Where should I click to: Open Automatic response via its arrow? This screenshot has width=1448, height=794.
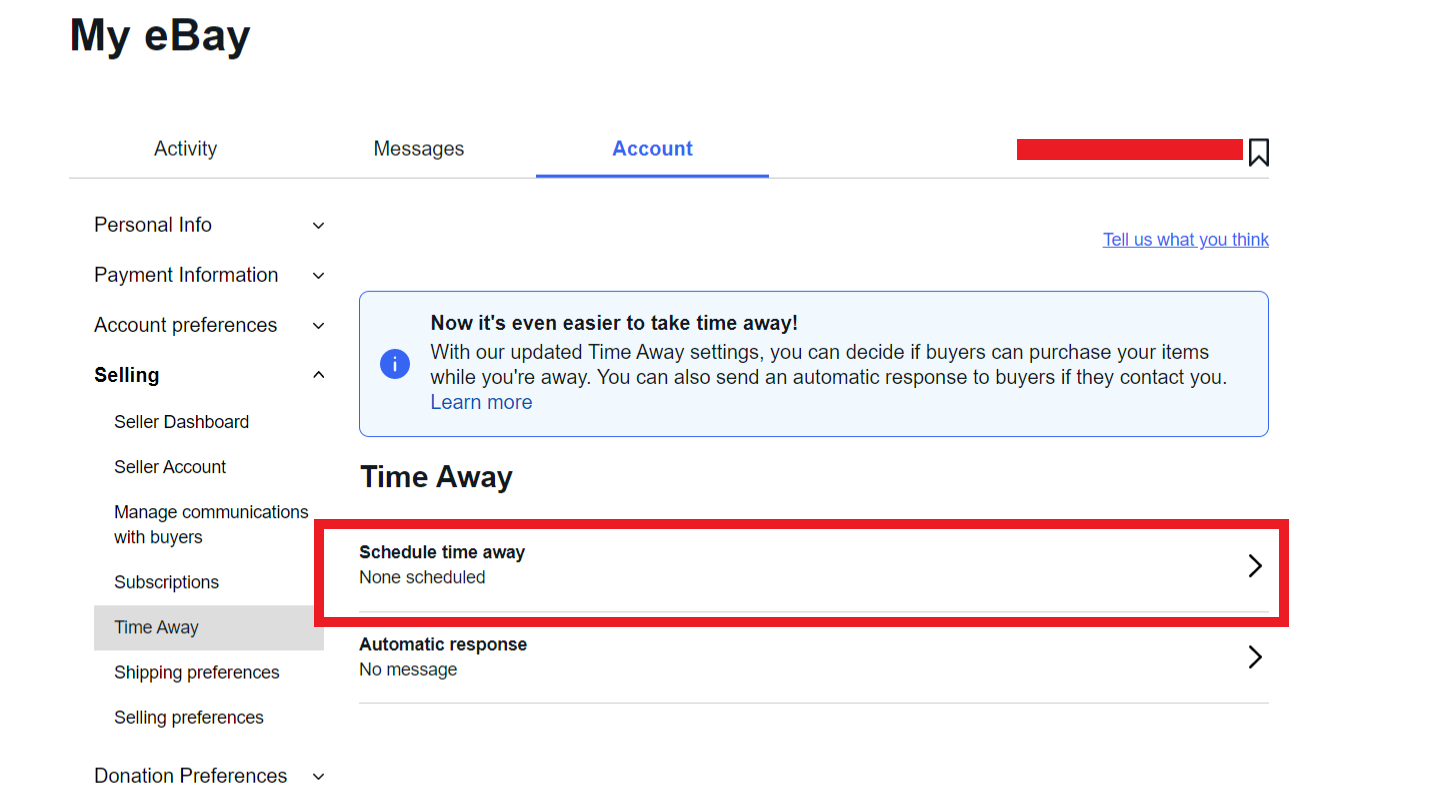coord(1255,657)
